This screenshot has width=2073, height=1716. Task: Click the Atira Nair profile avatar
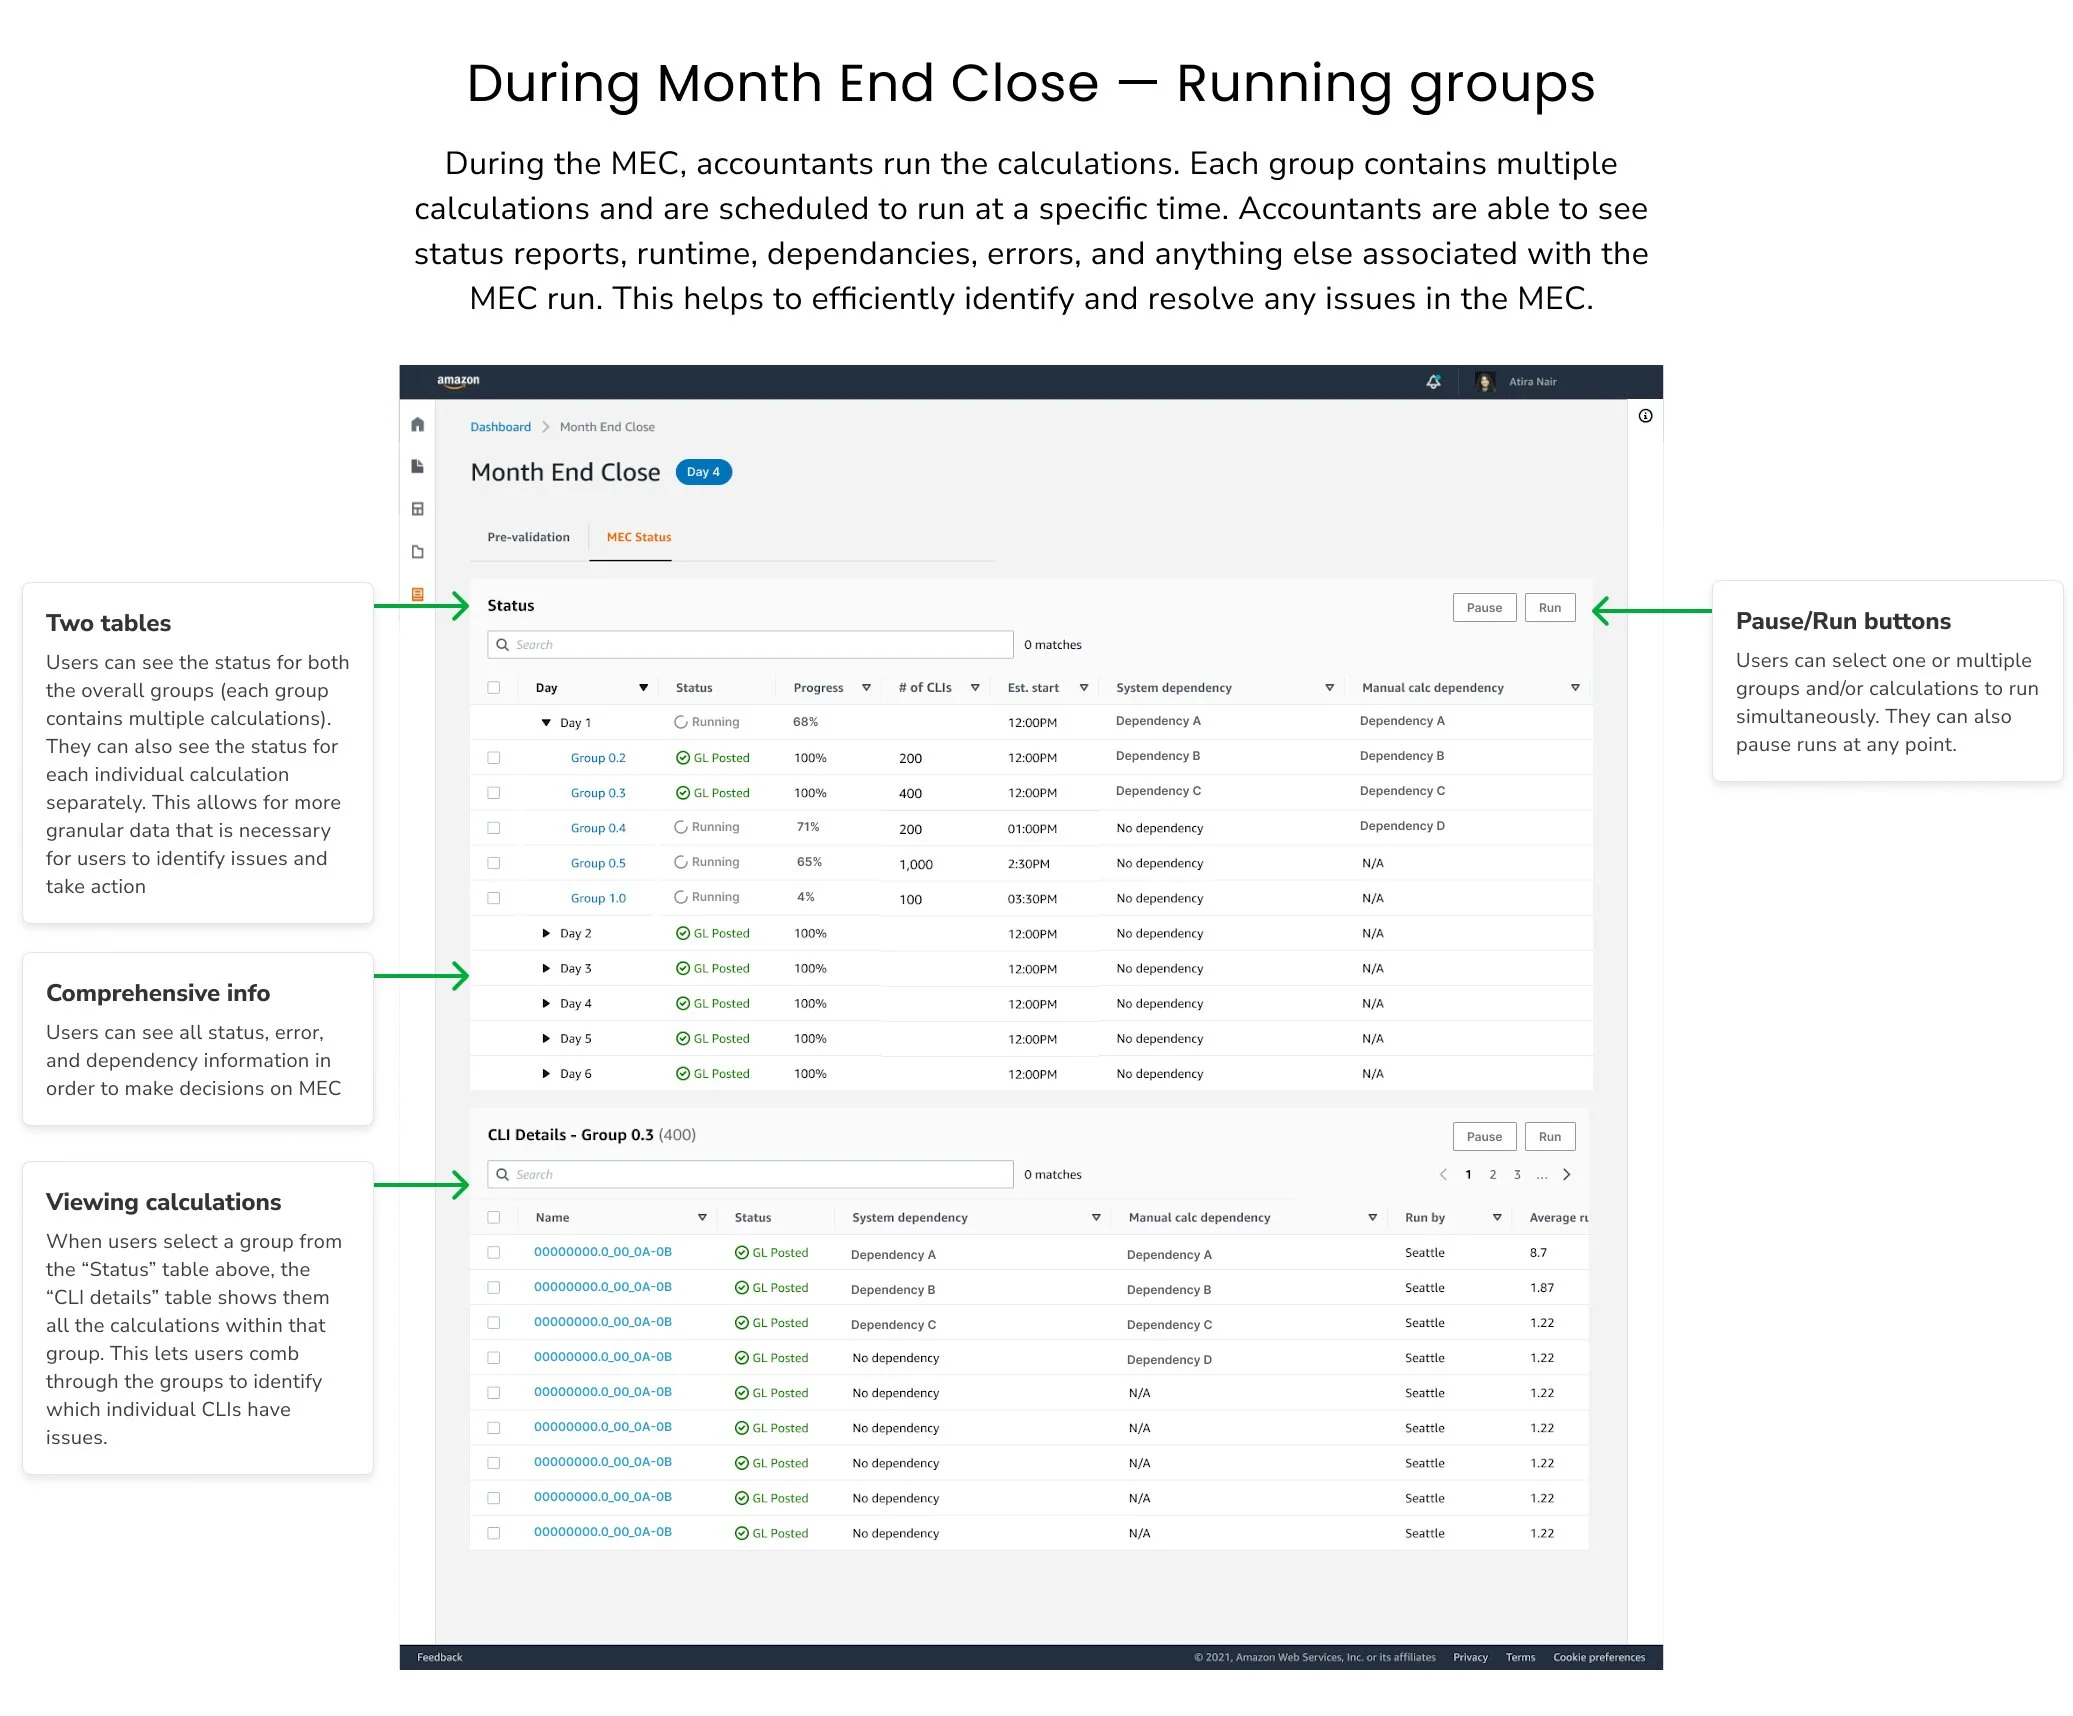coord(1485,381)
